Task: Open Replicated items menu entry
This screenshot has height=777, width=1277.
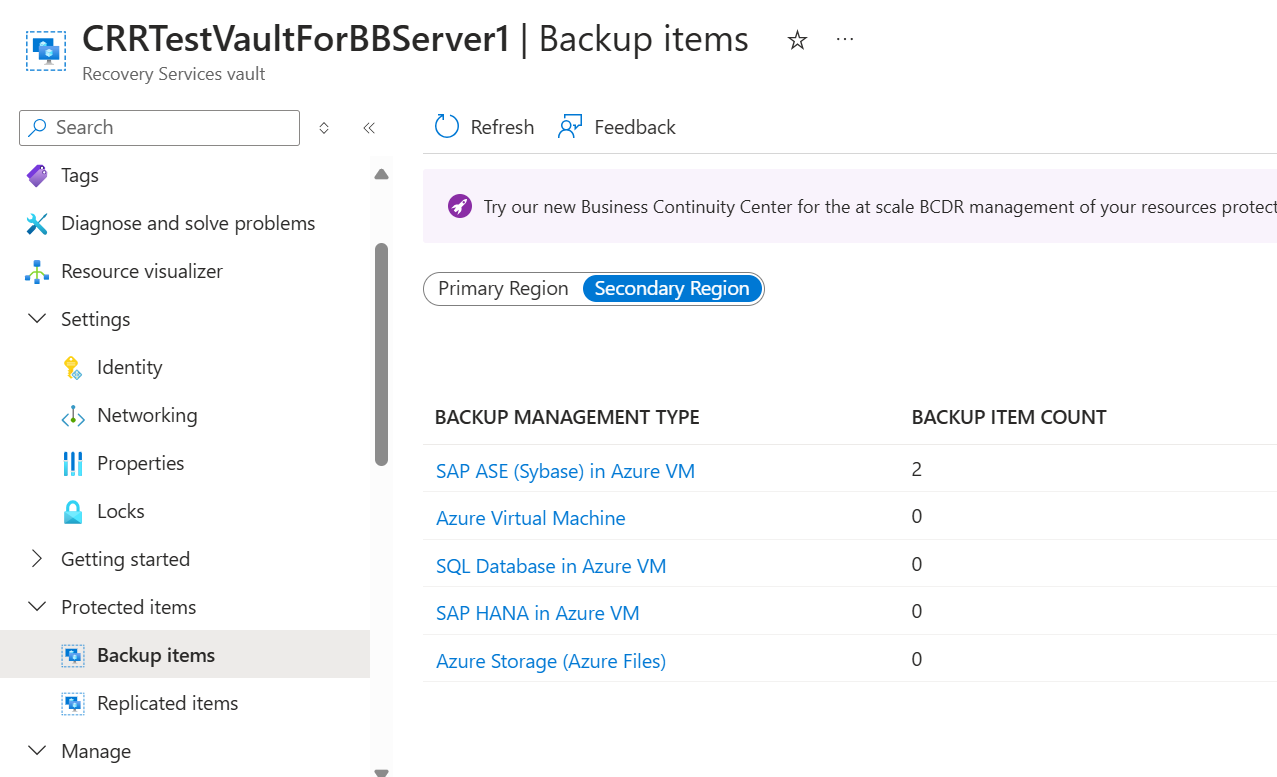Action: 167,703
